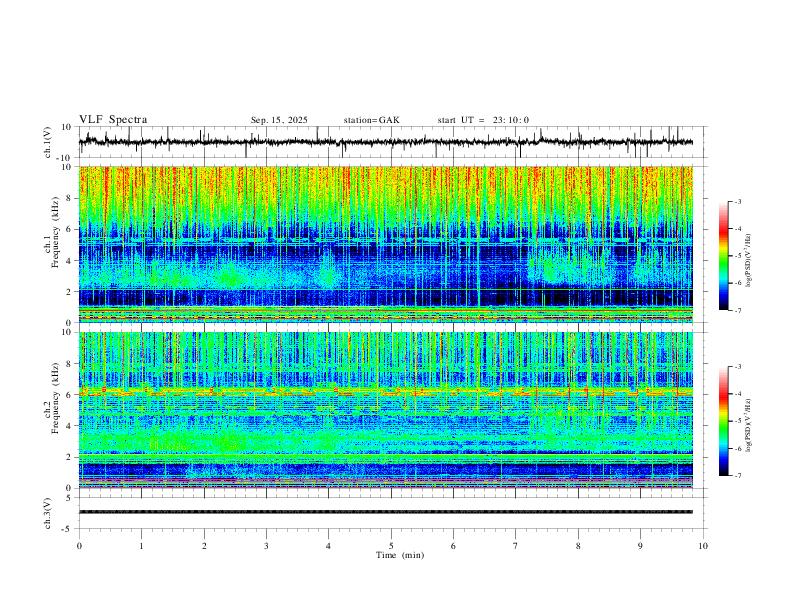Click the "7" tick on the Time axis

tap(516, 546)
